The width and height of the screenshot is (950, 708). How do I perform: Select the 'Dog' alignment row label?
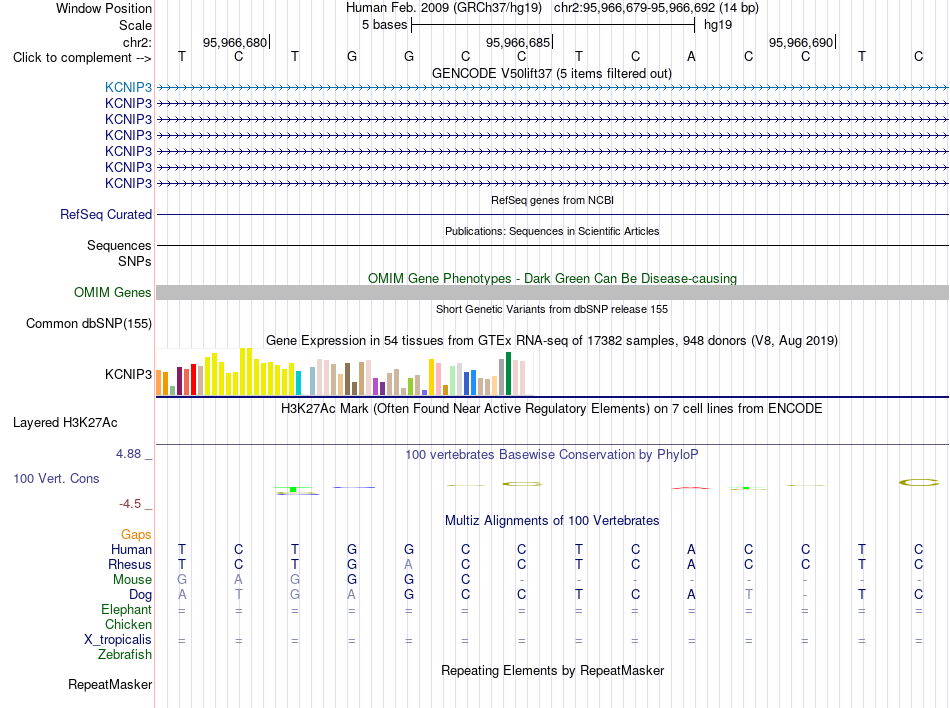click(x=140, y=595)
